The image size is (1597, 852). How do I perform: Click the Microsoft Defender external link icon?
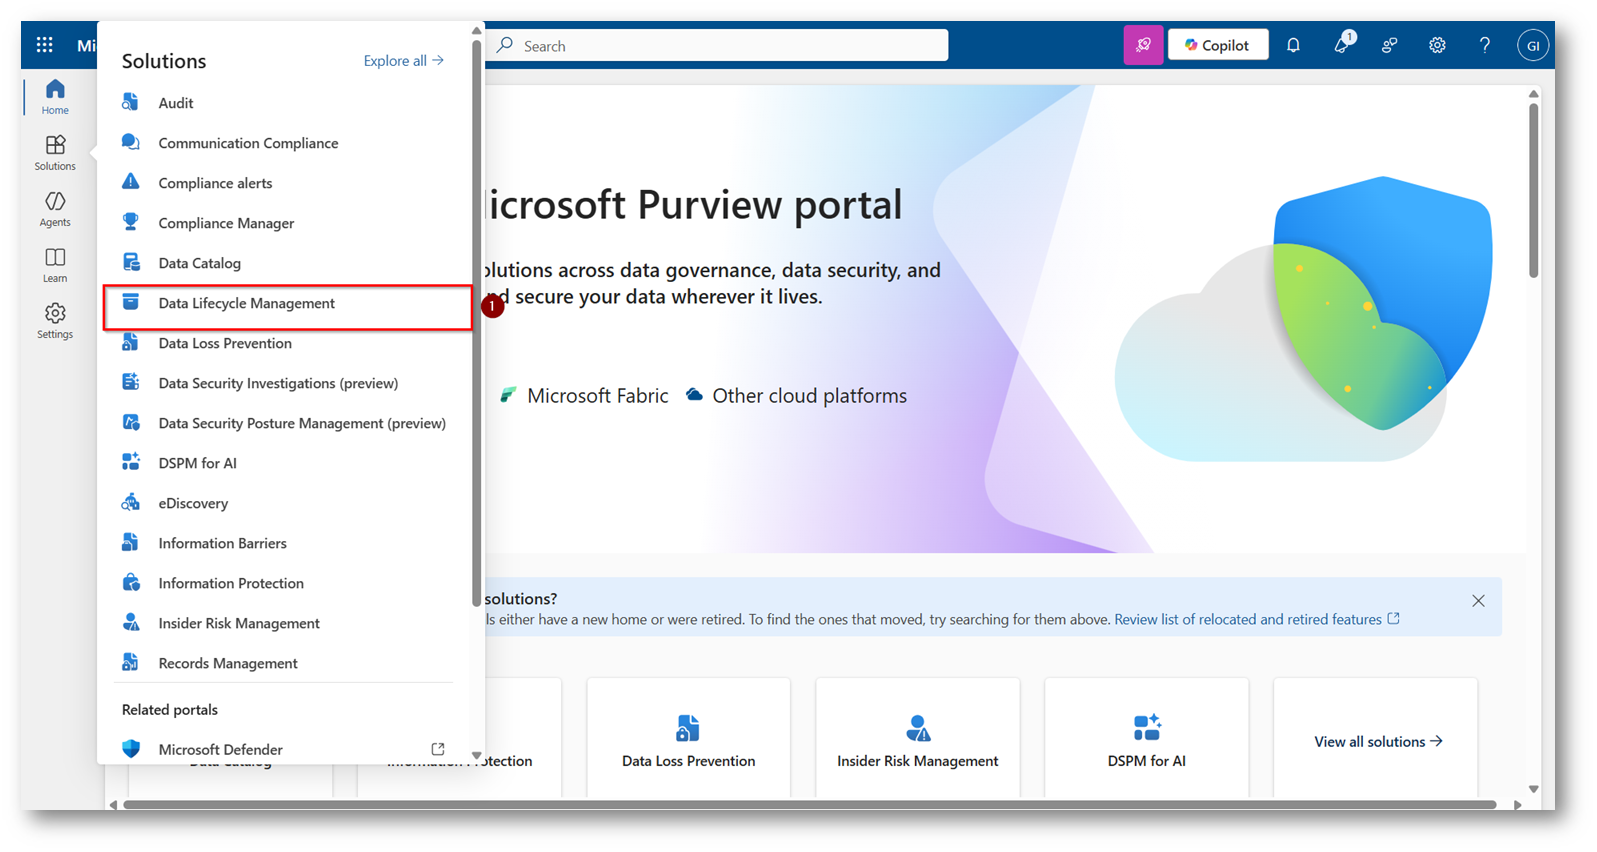tap(438, 748)
